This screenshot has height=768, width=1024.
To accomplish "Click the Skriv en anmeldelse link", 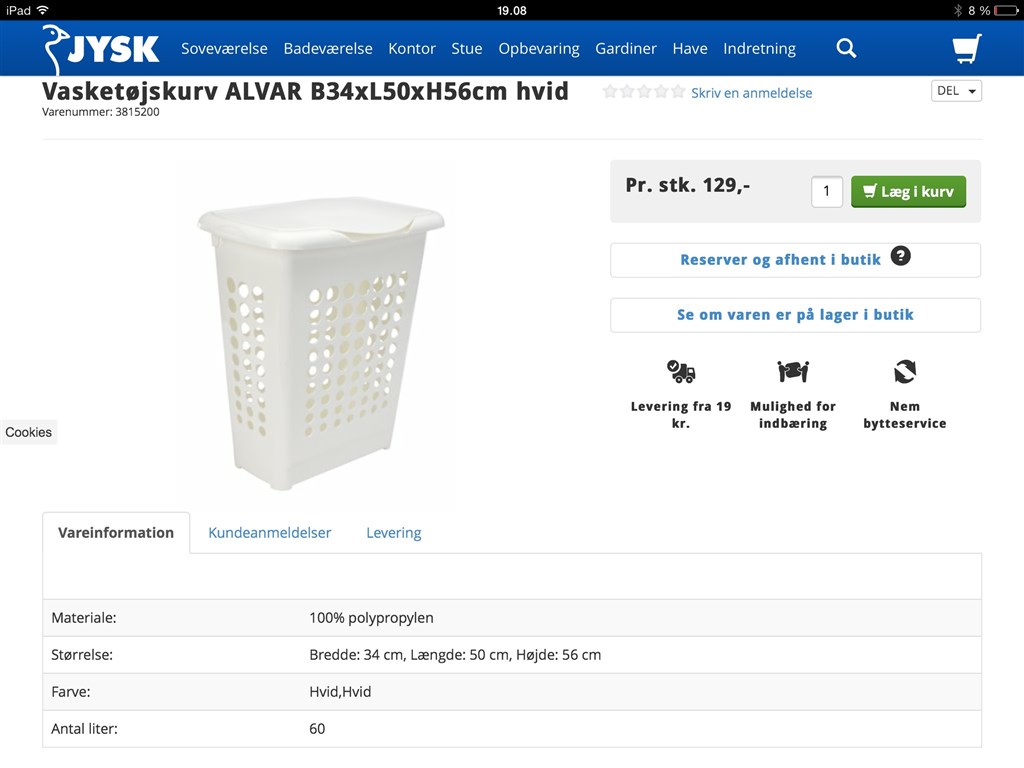I will [752, 93].
